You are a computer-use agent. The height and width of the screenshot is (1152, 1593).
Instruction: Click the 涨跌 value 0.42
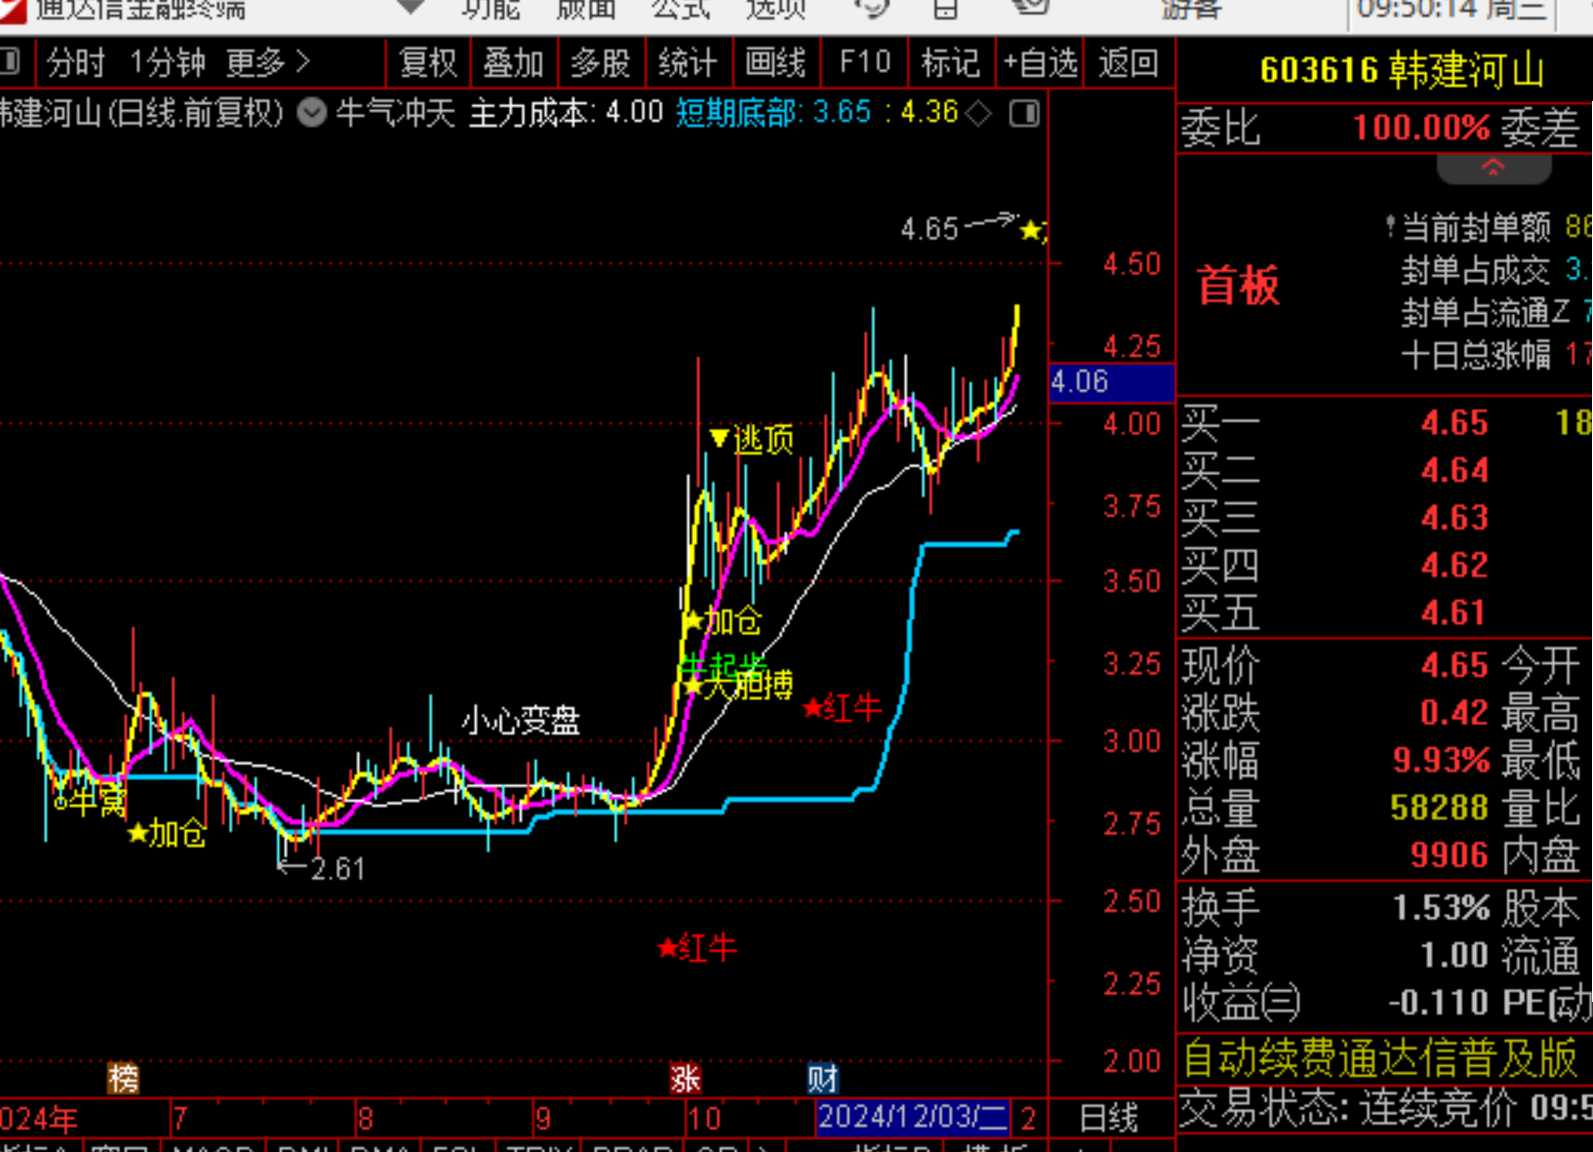pos(1455,713)
